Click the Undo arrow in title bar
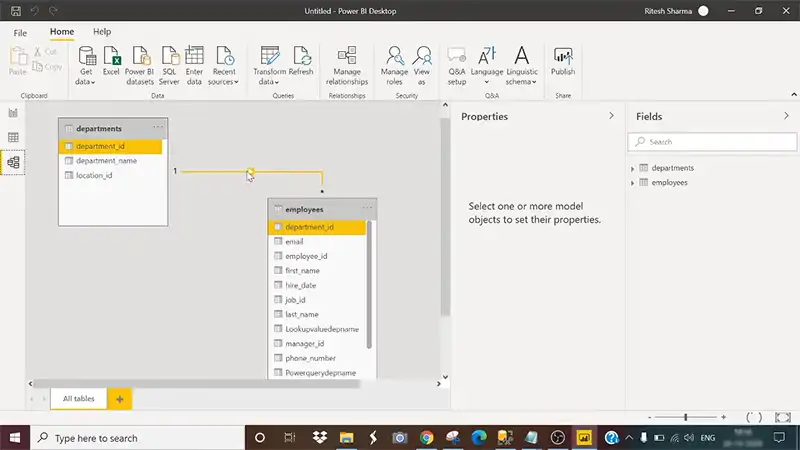 [35, 11]
